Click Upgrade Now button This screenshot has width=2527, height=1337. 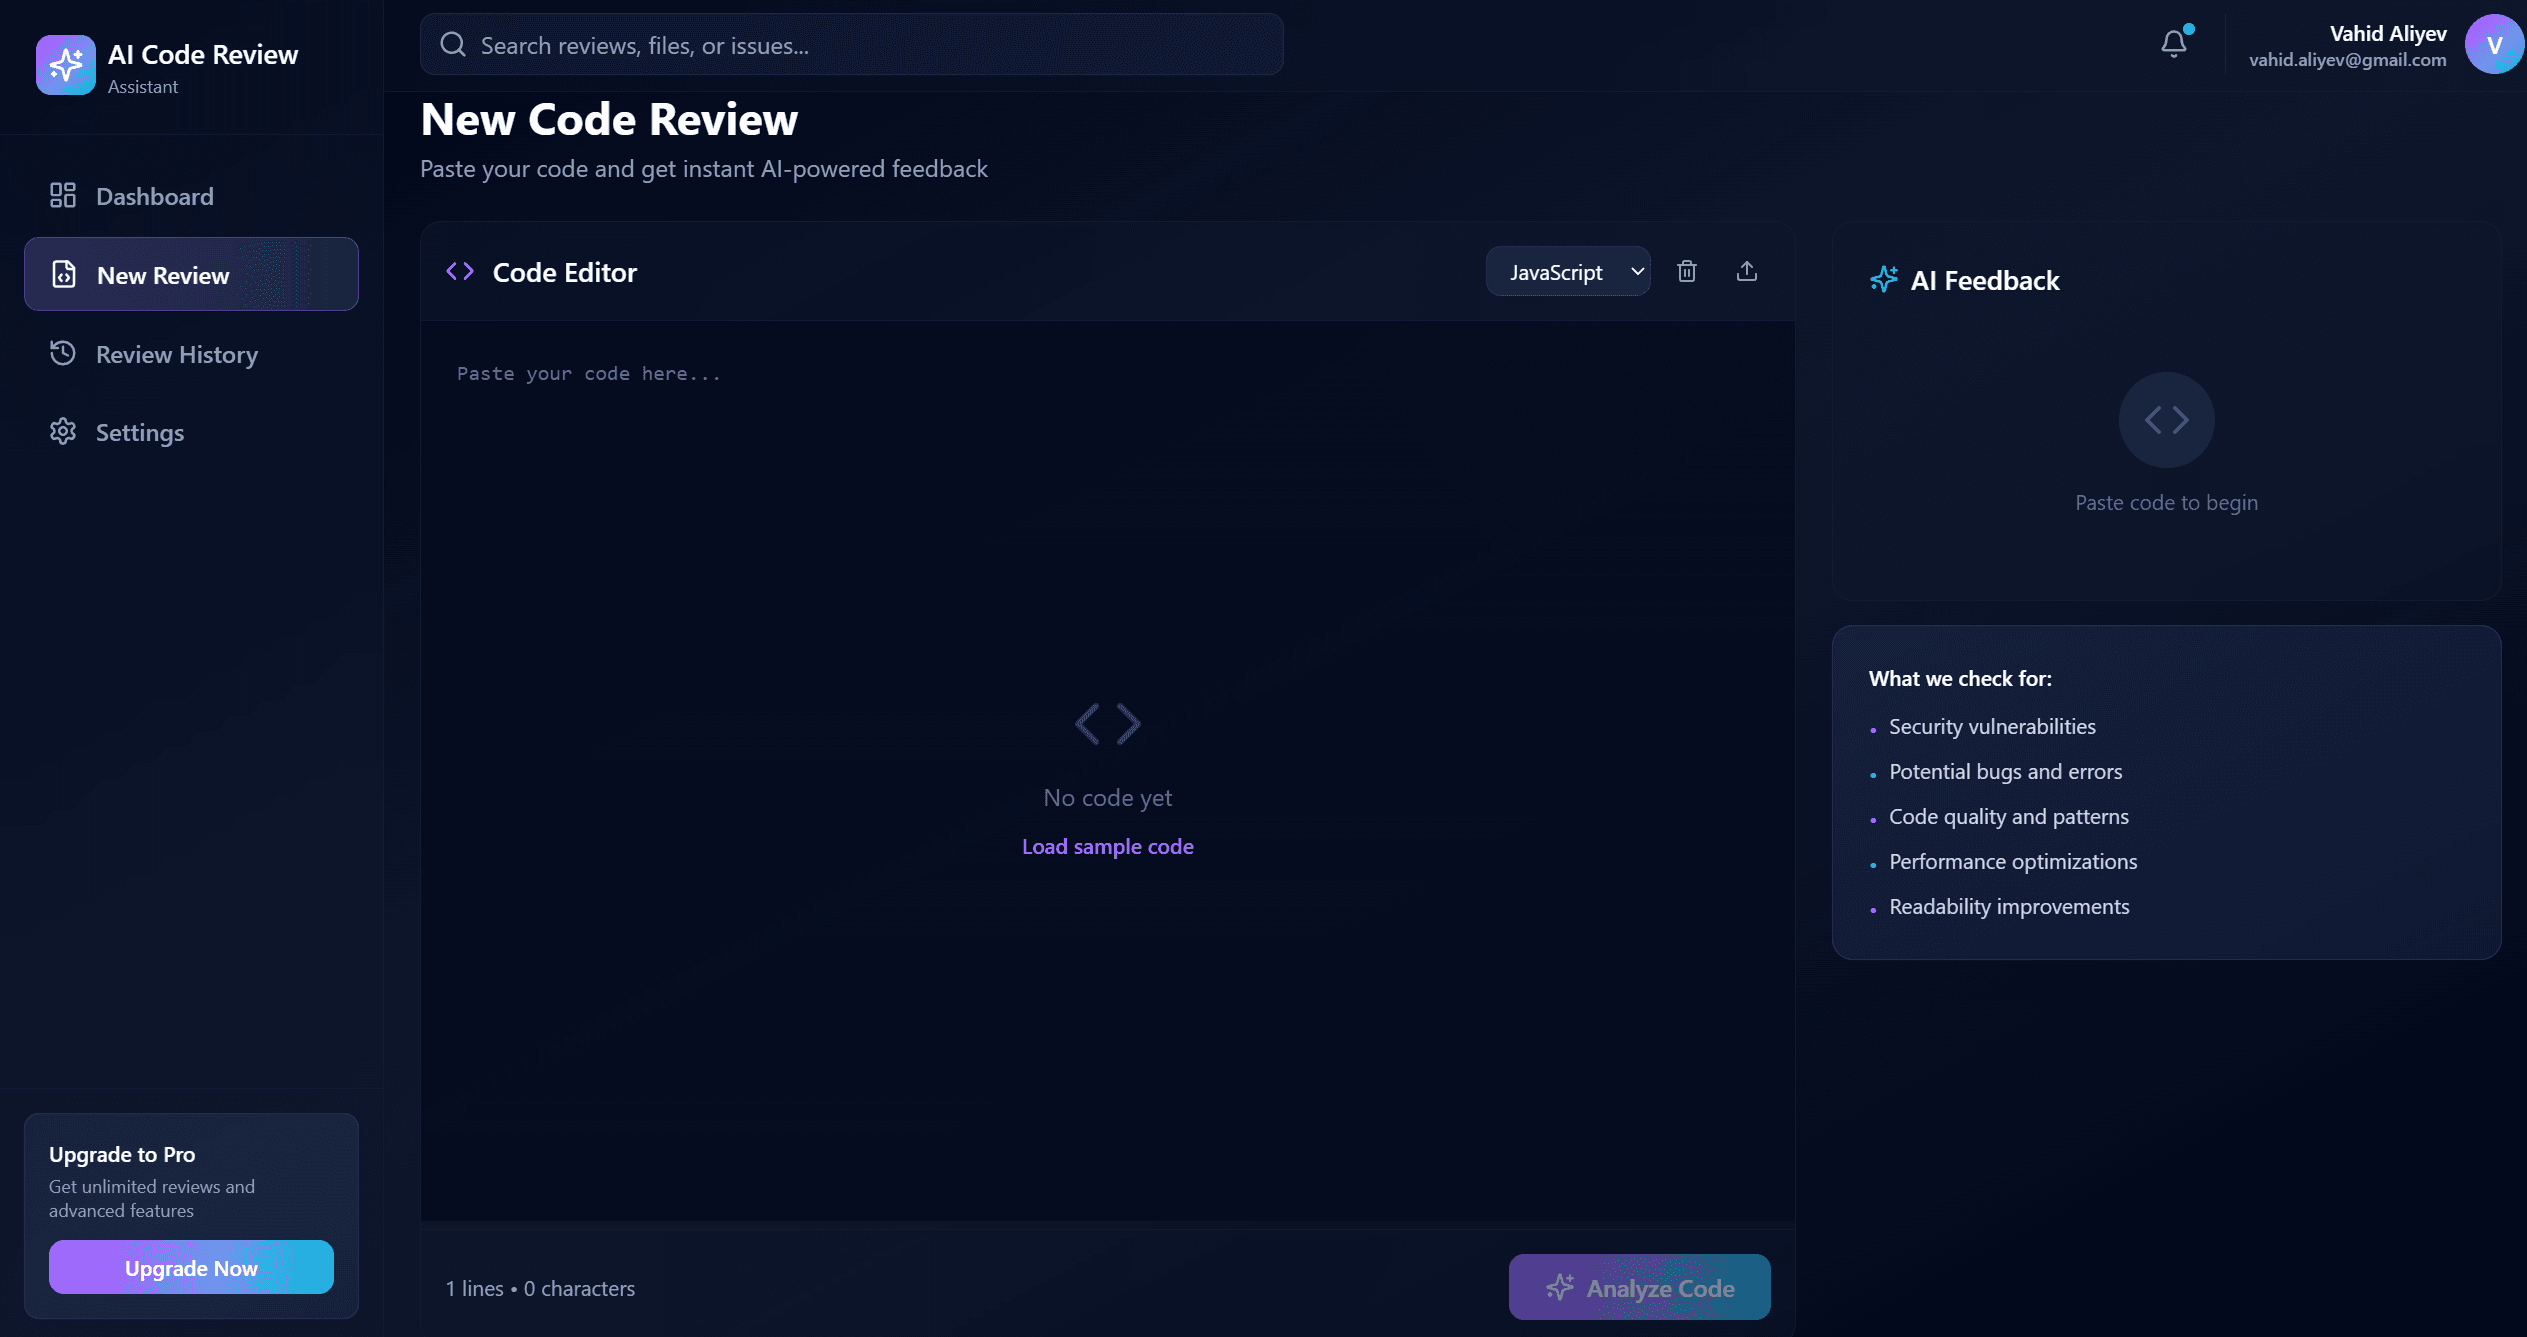191,1268
